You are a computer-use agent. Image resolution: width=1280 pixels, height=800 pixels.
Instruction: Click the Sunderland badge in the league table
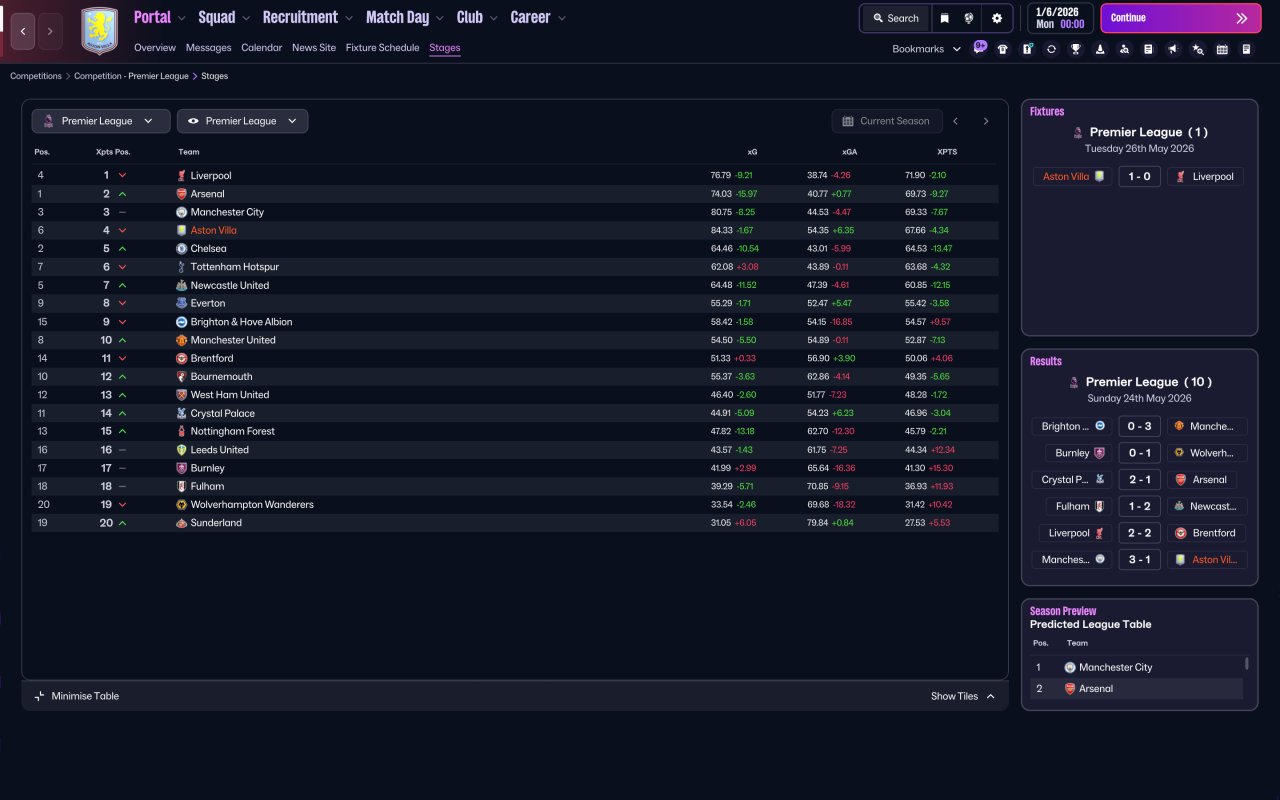[181, 523]
